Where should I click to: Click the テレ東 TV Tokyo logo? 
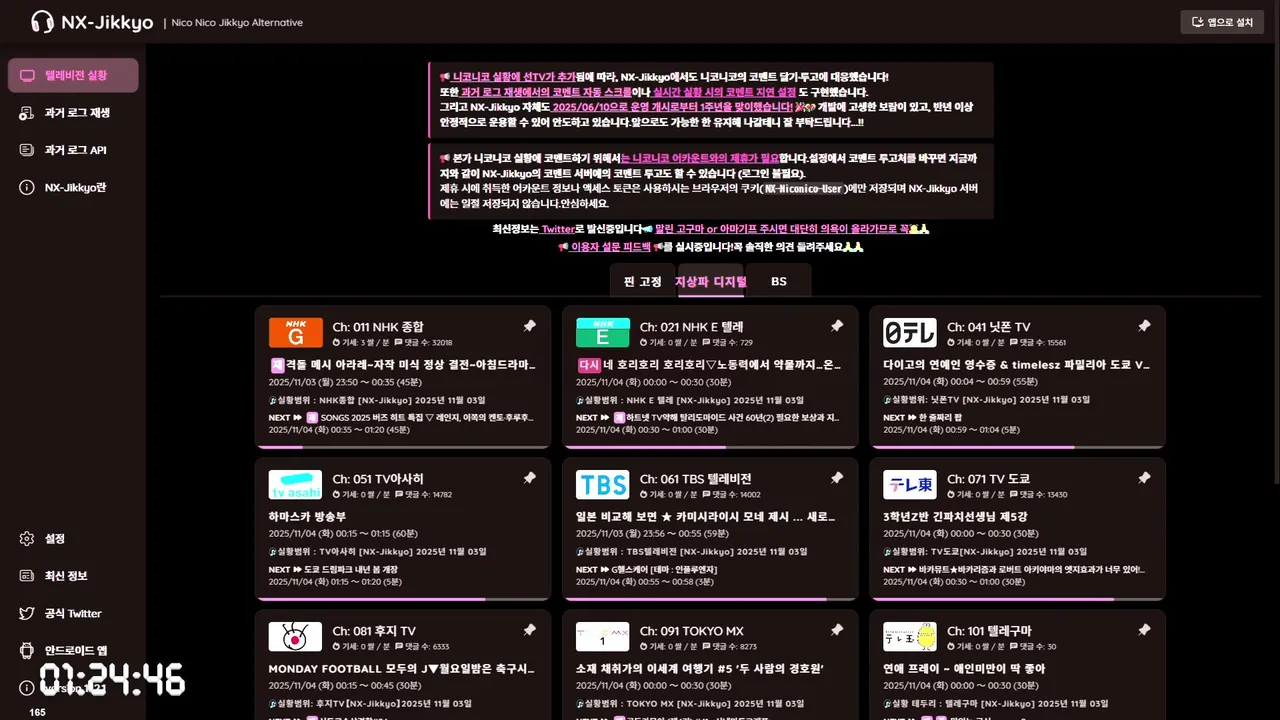click(x=910, y=485)
